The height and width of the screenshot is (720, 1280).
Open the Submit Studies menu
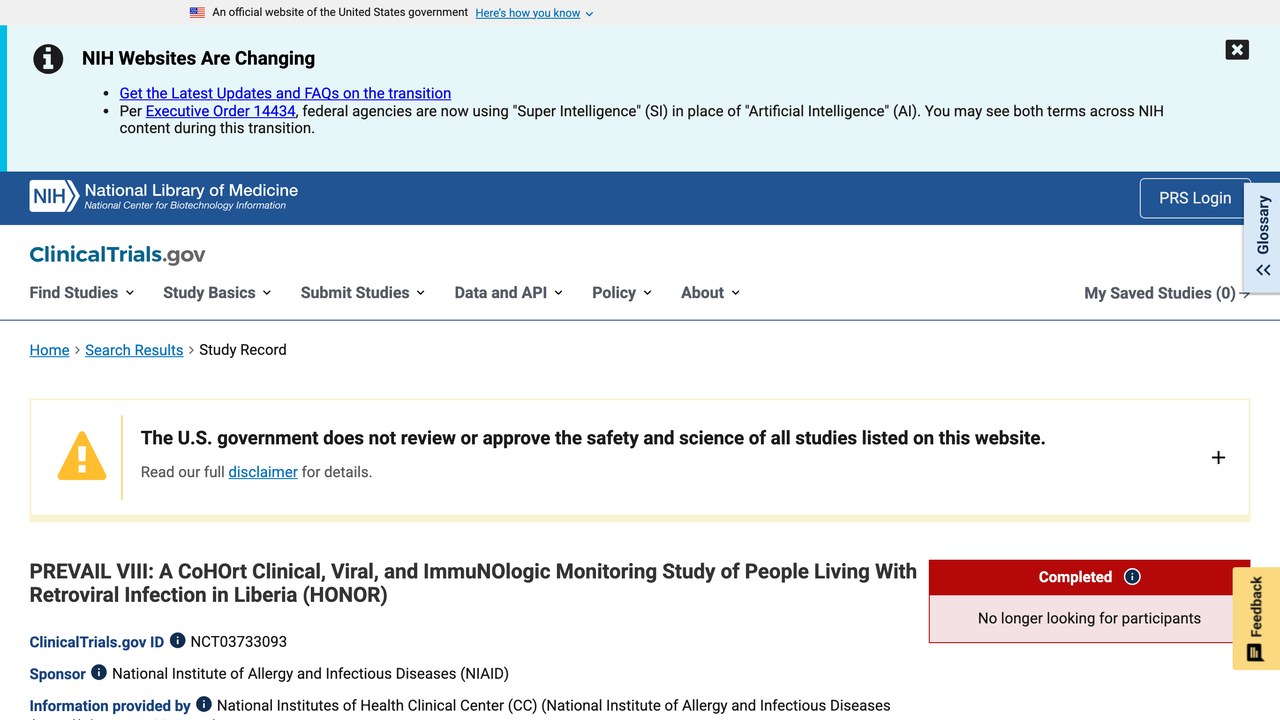tap(363, 293)
